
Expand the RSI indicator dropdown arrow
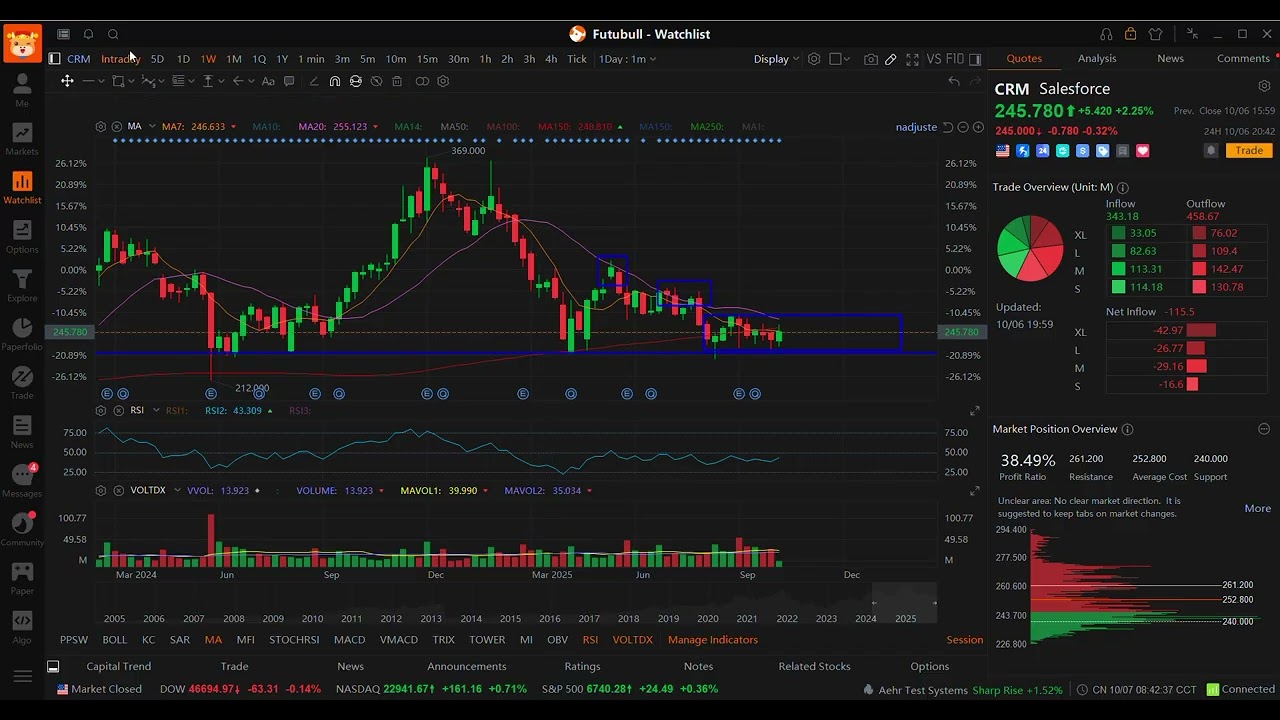click(x=155, y=411)
